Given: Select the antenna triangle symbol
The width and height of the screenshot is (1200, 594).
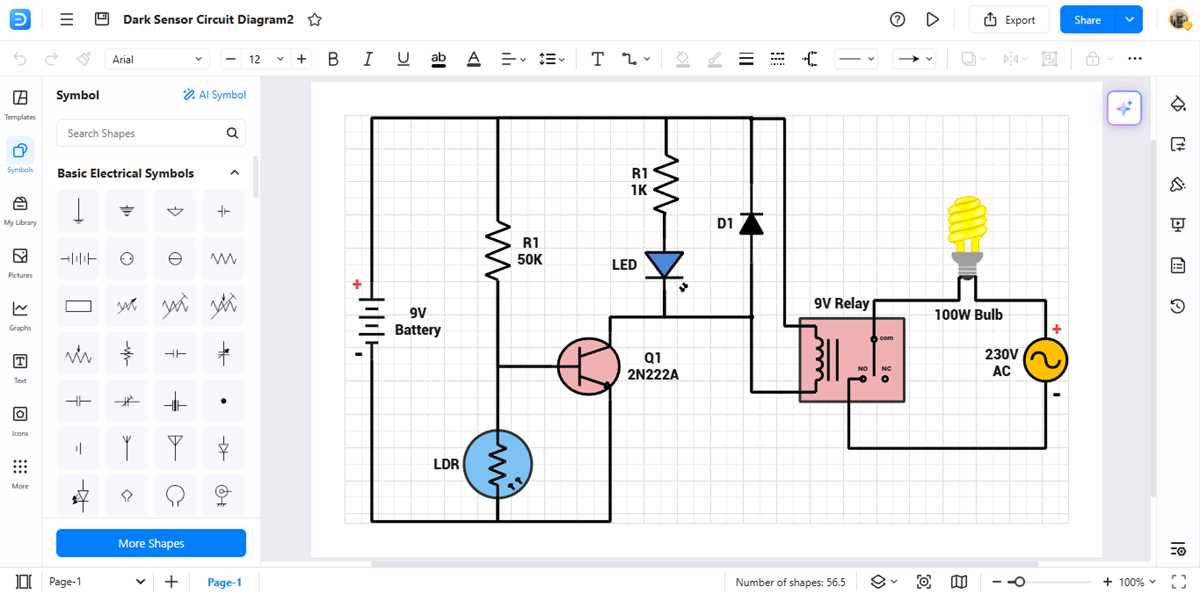Looking at the screenshot, I should pos(175,449).
